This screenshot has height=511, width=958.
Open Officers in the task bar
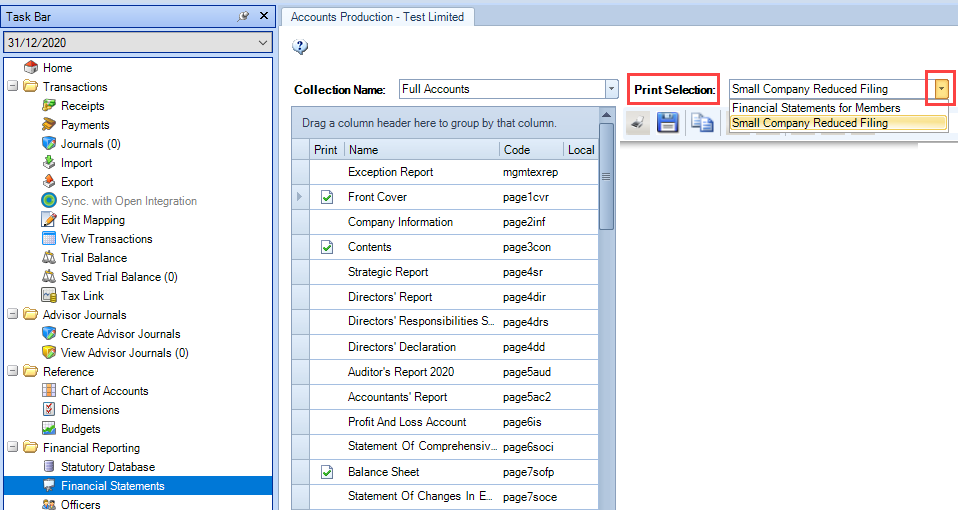(x=81, y=504)
